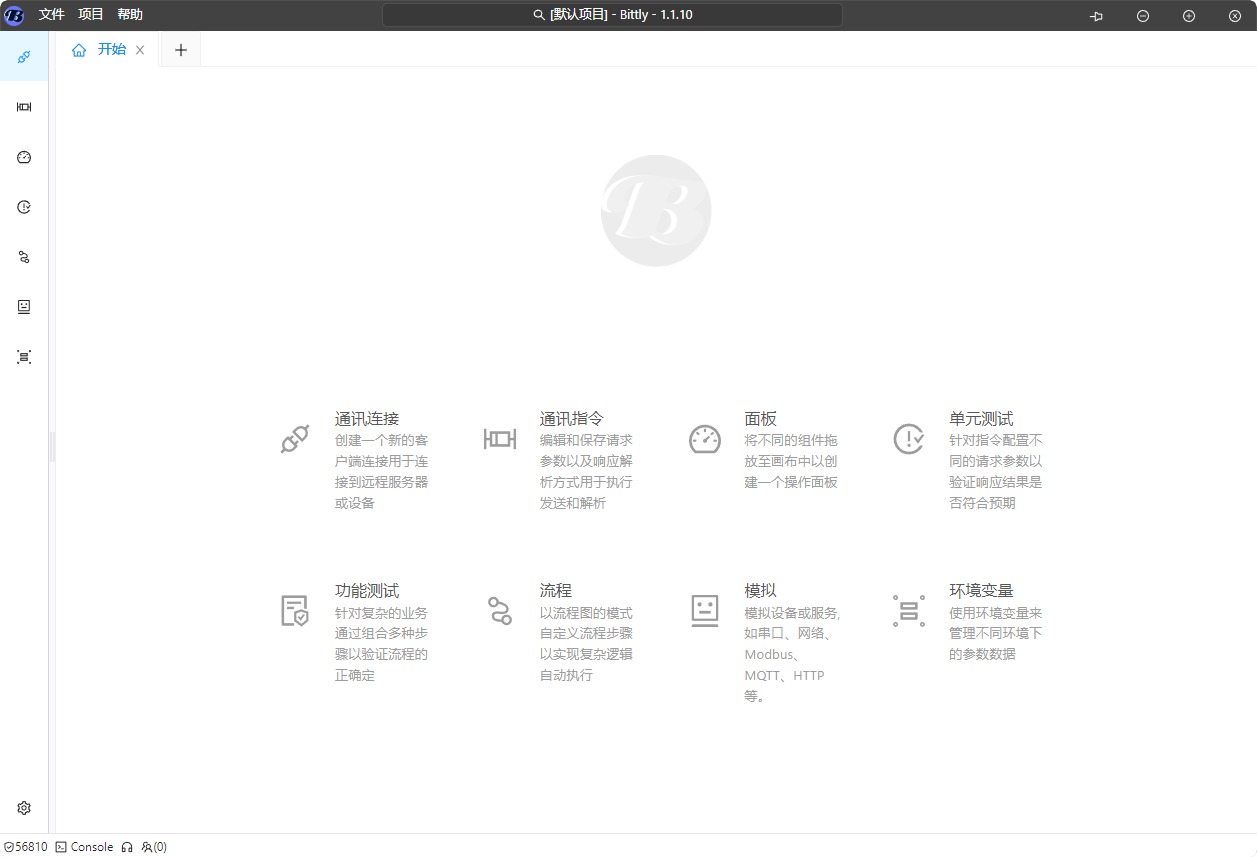
Task: Open the environment variables sidebar icon
Action: (24, 357)
